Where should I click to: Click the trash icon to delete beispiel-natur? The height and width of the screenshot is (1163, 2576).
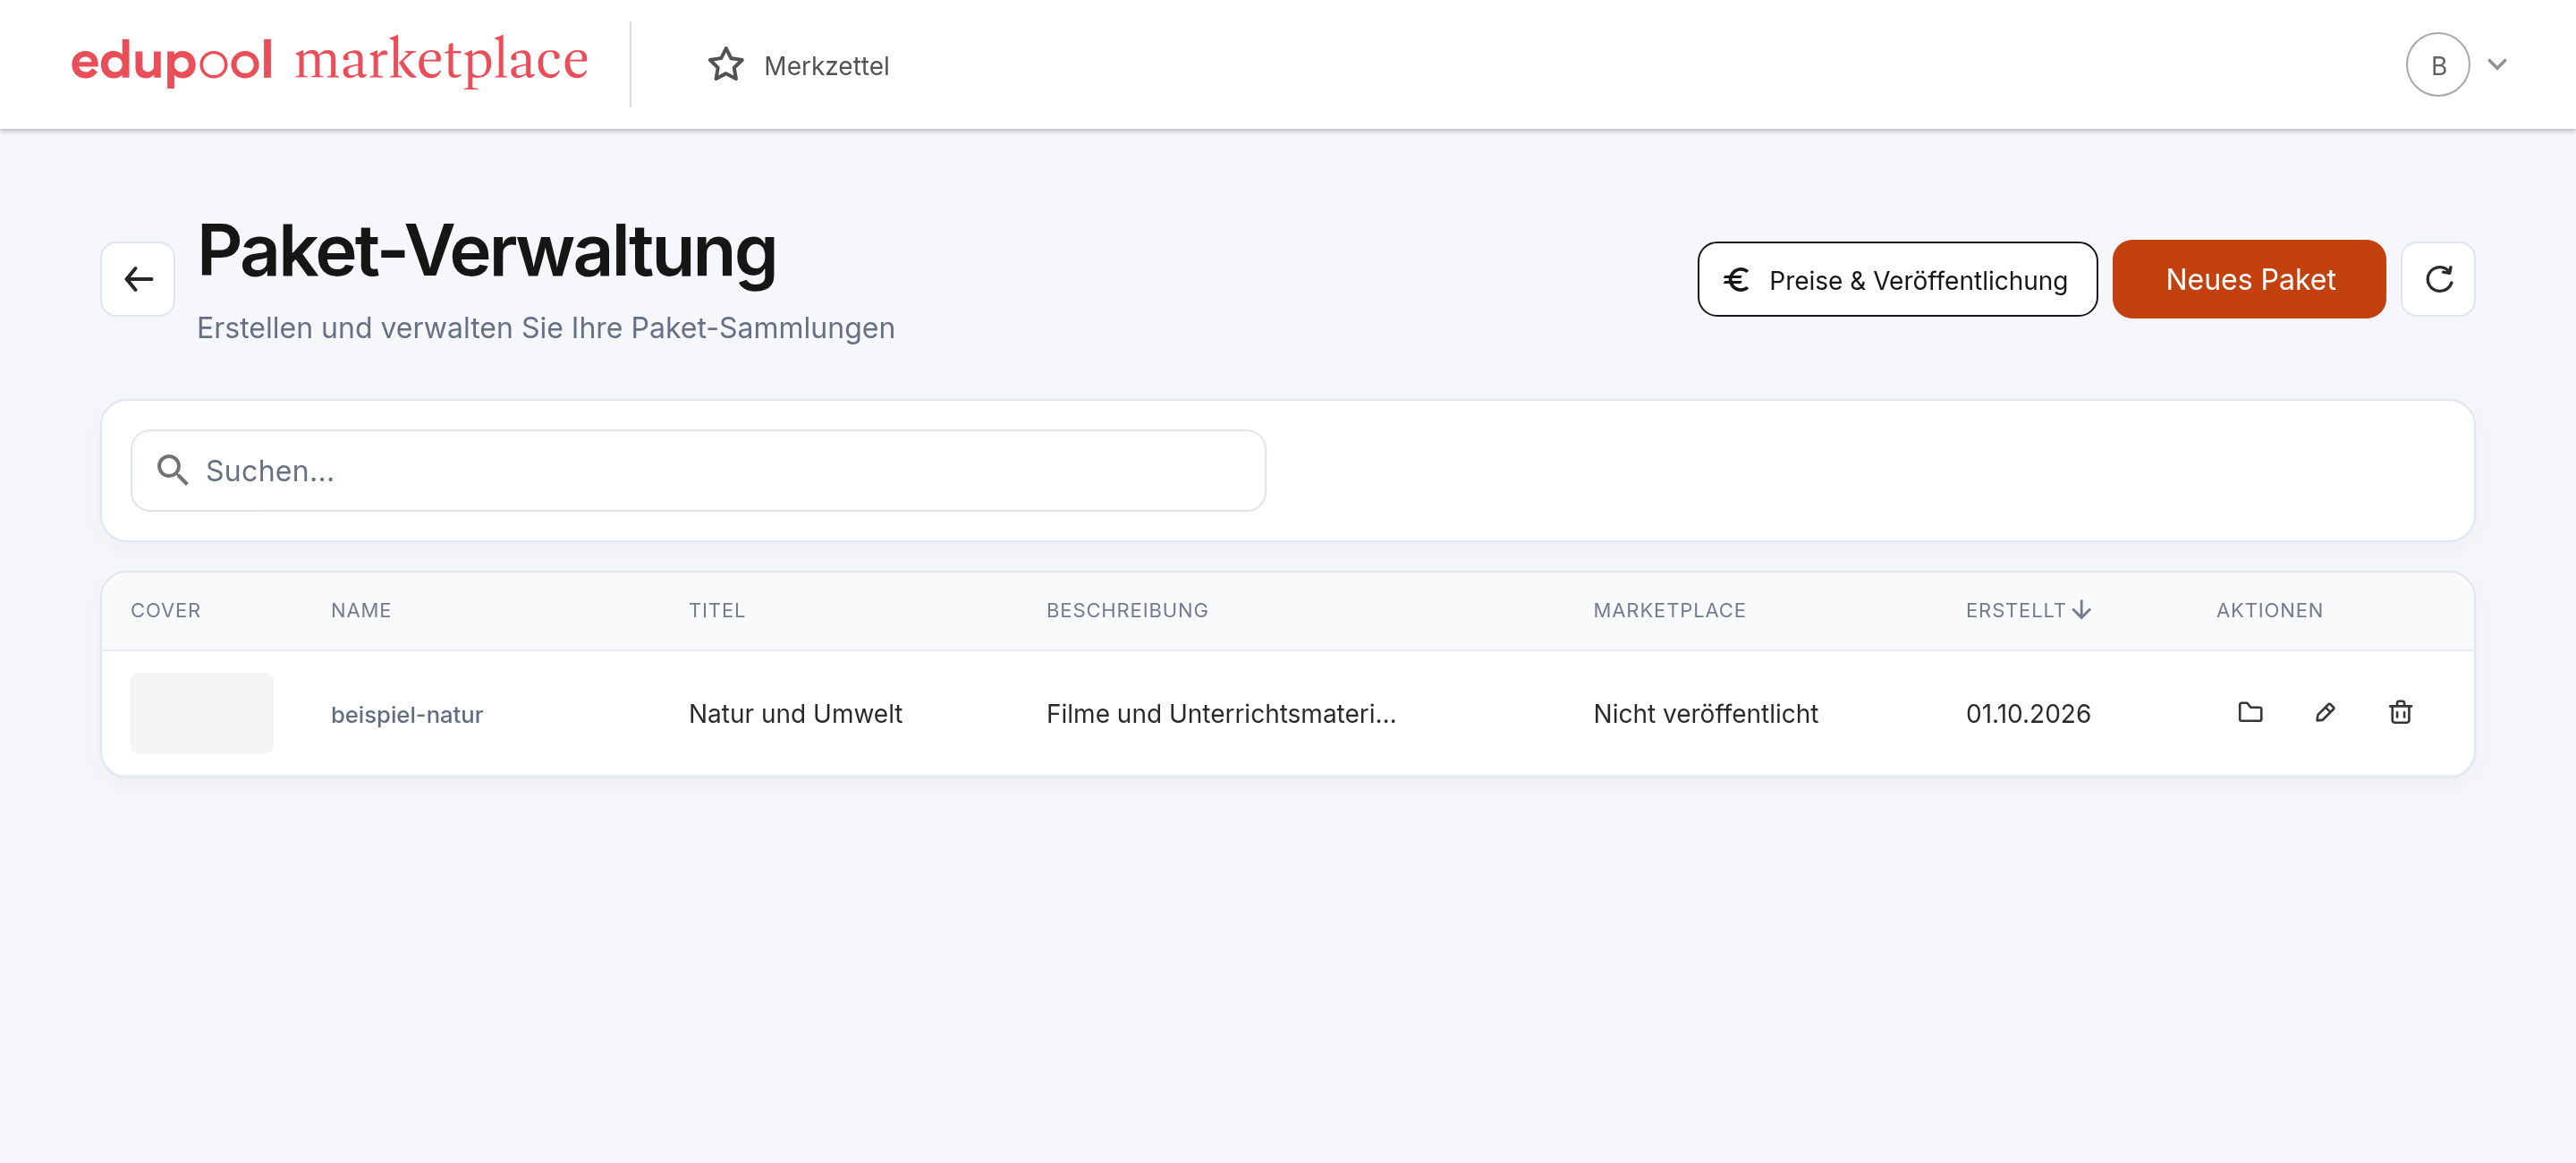[2400, 713]
